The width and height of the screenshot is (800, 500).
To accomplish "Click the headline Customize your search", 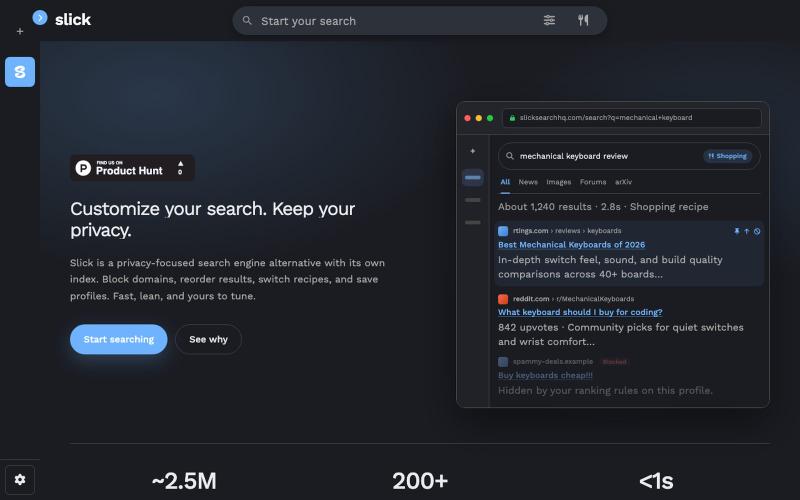I will click(212, 219).
